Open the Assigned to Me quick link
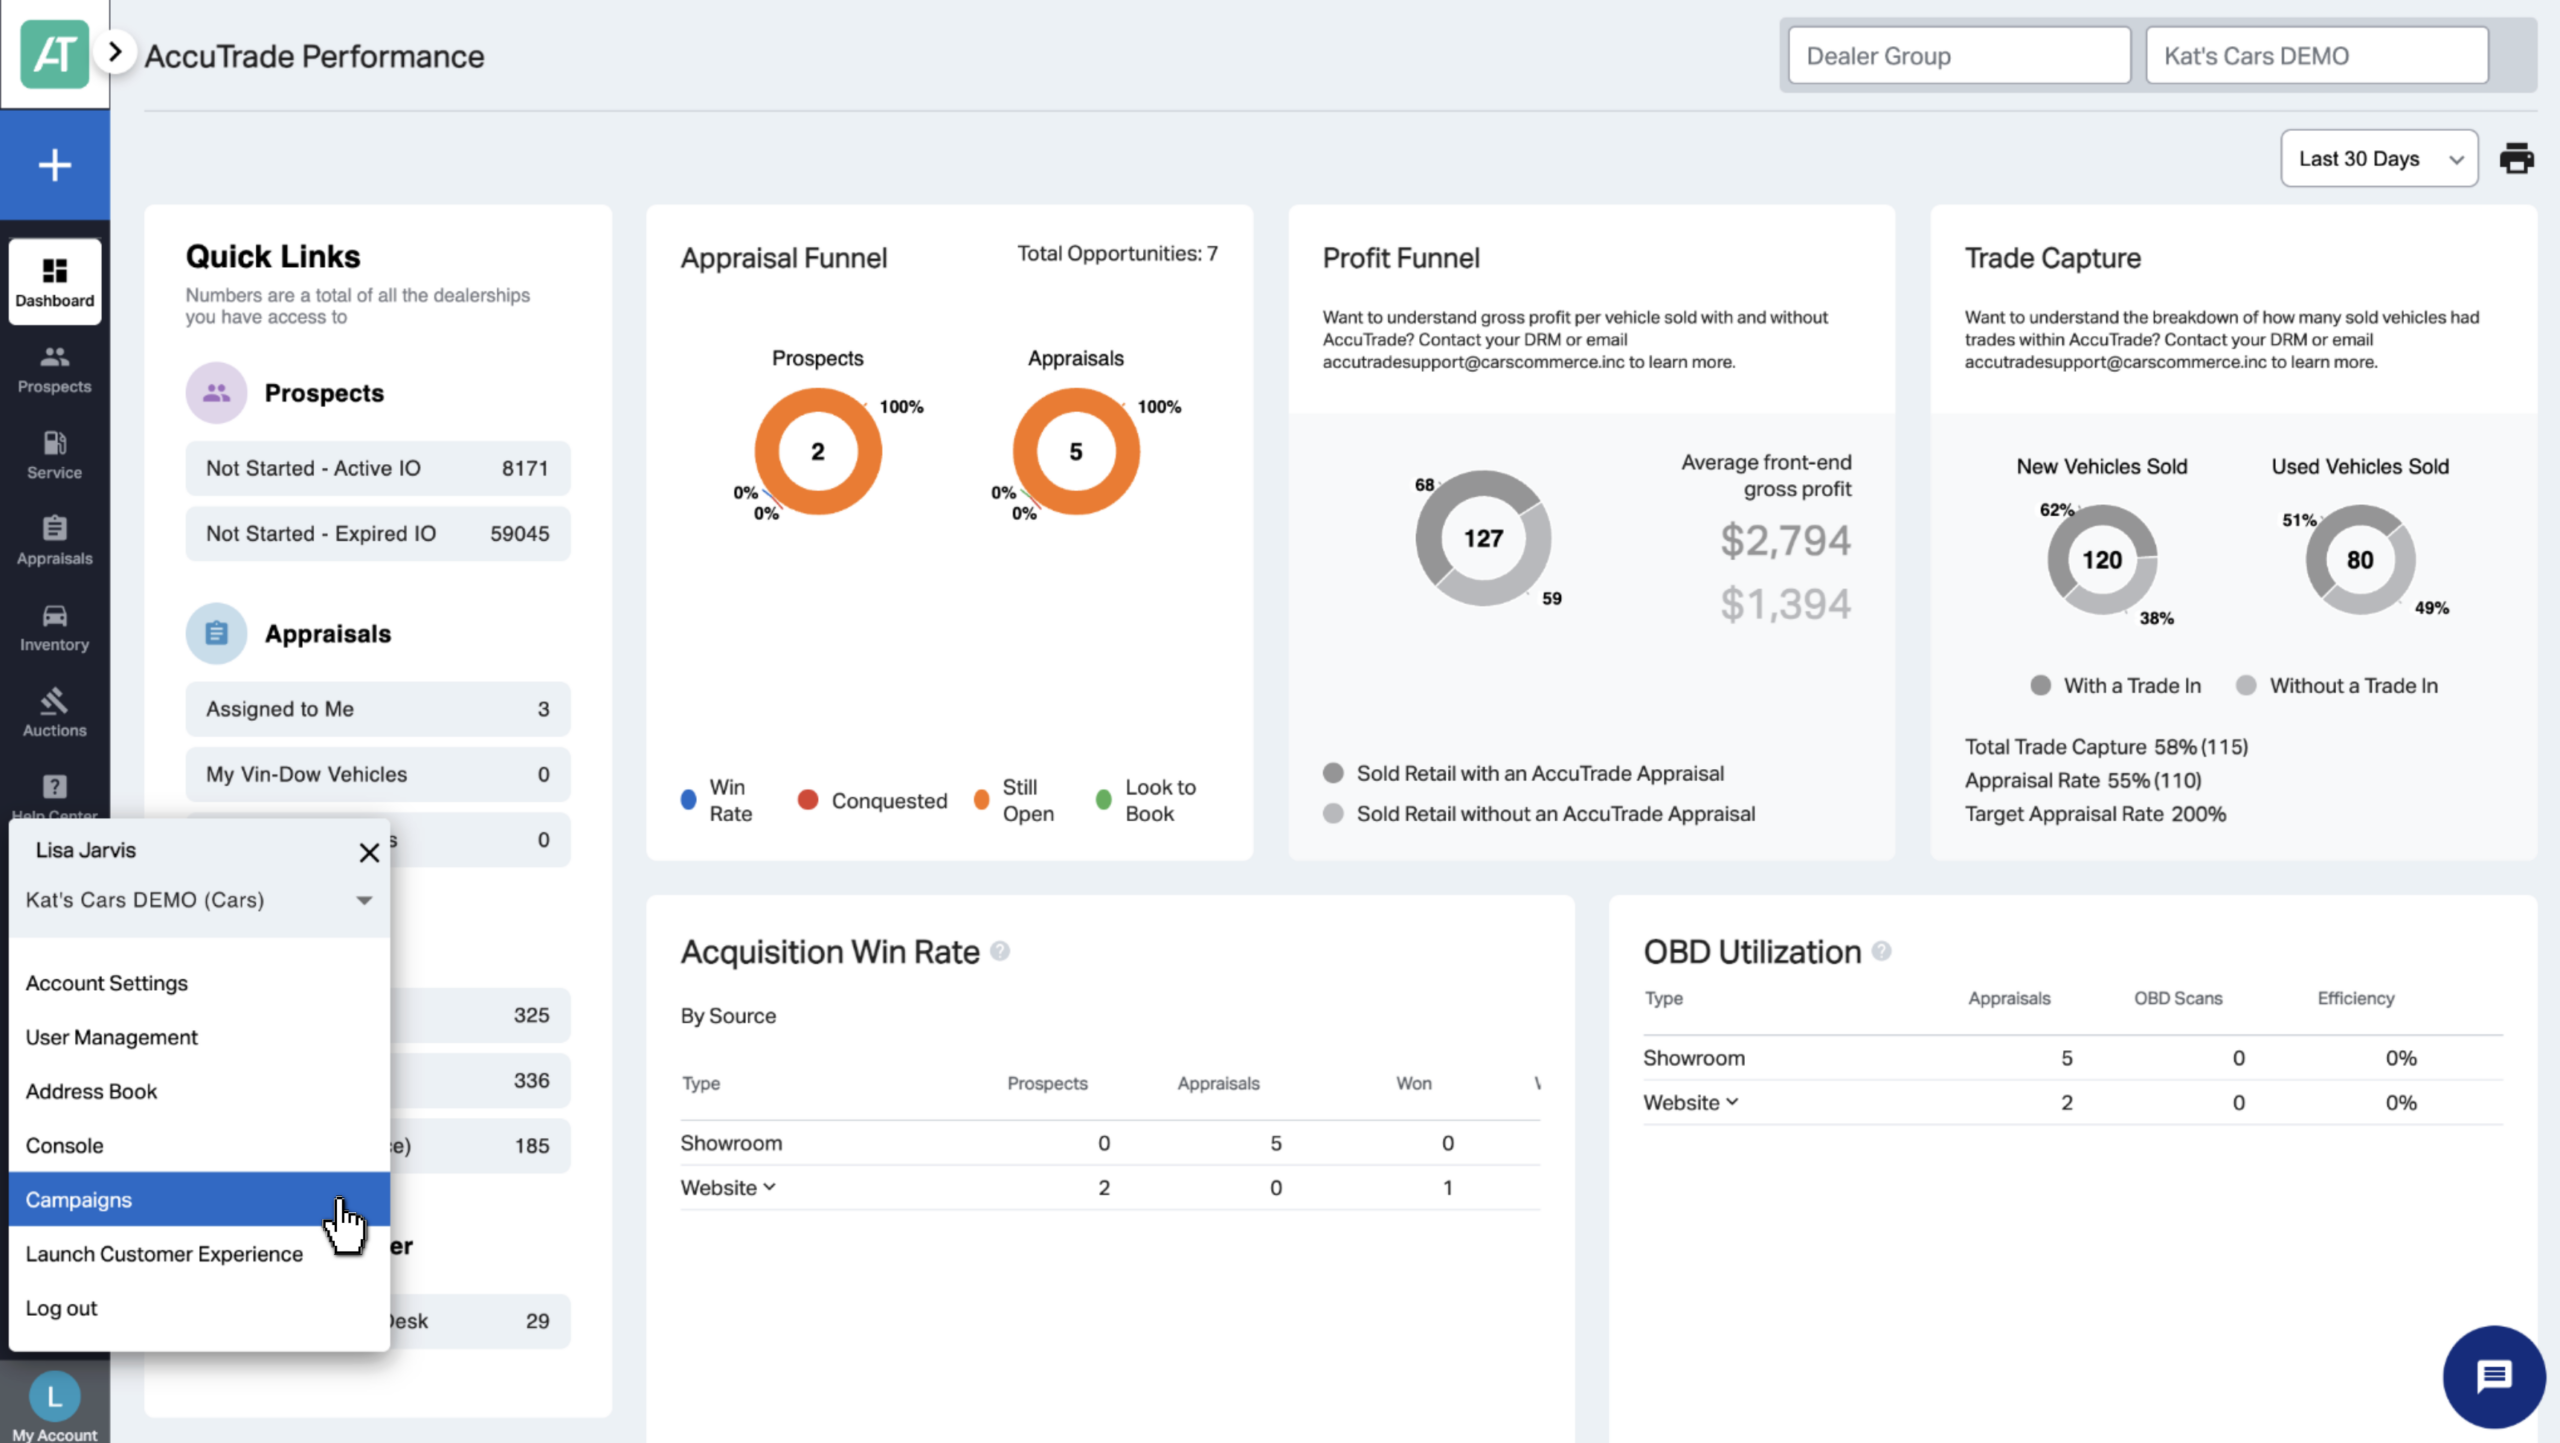The width and height of the screenshot is (2560, 1443). coord(378,709)
